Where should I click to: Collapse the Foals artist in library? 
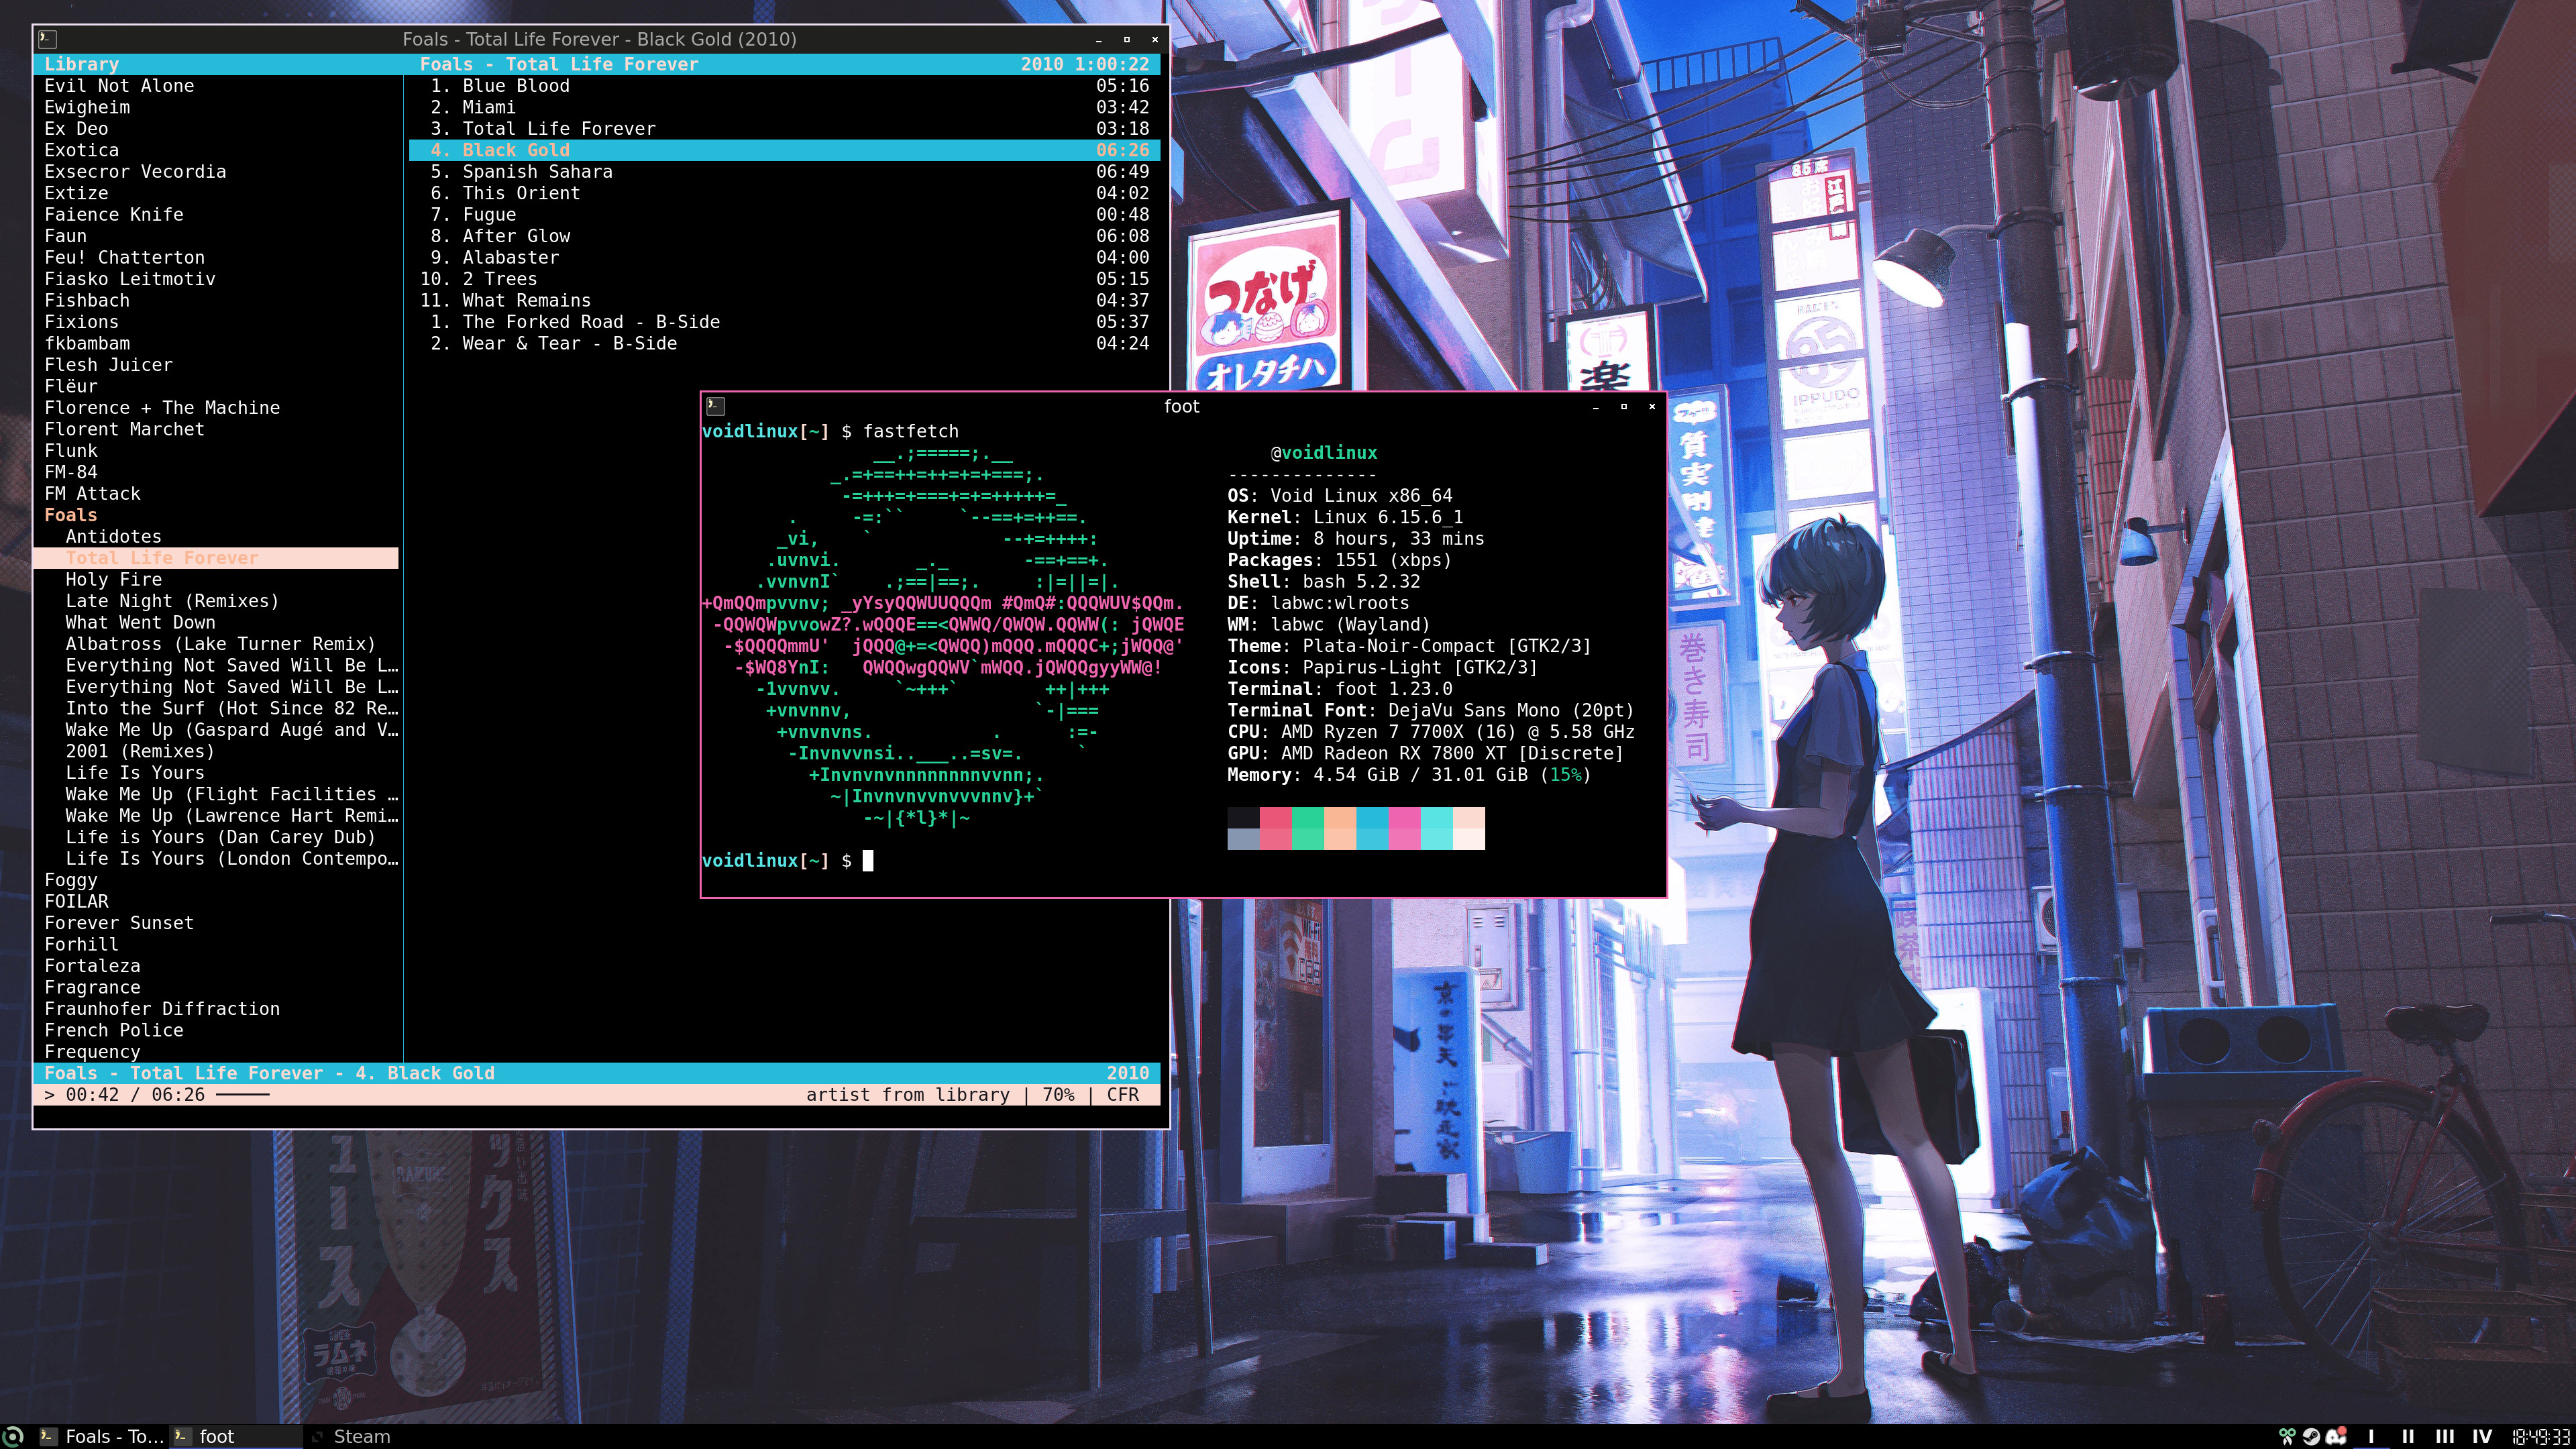pos(71,515)
